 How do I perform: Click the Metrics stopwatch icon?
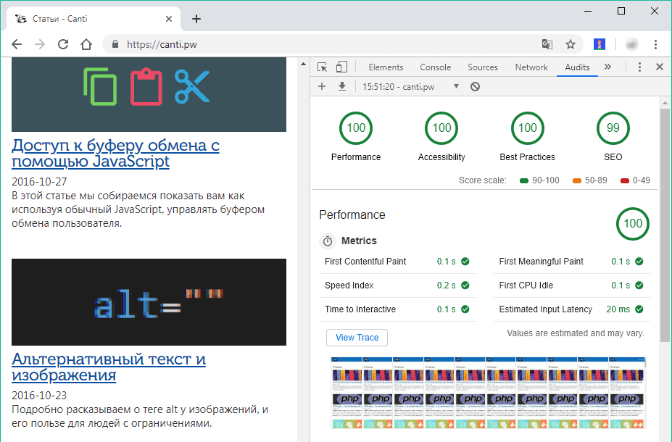[x=327, y=241]
